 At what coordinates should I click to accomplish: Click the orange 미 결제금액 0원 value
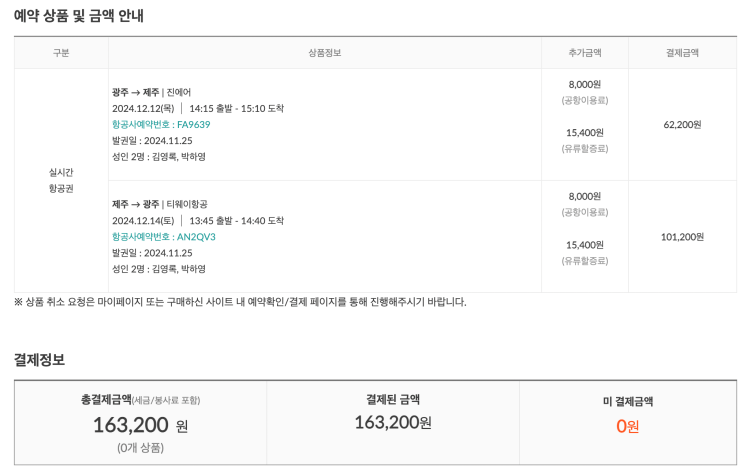tap(627, 426)
